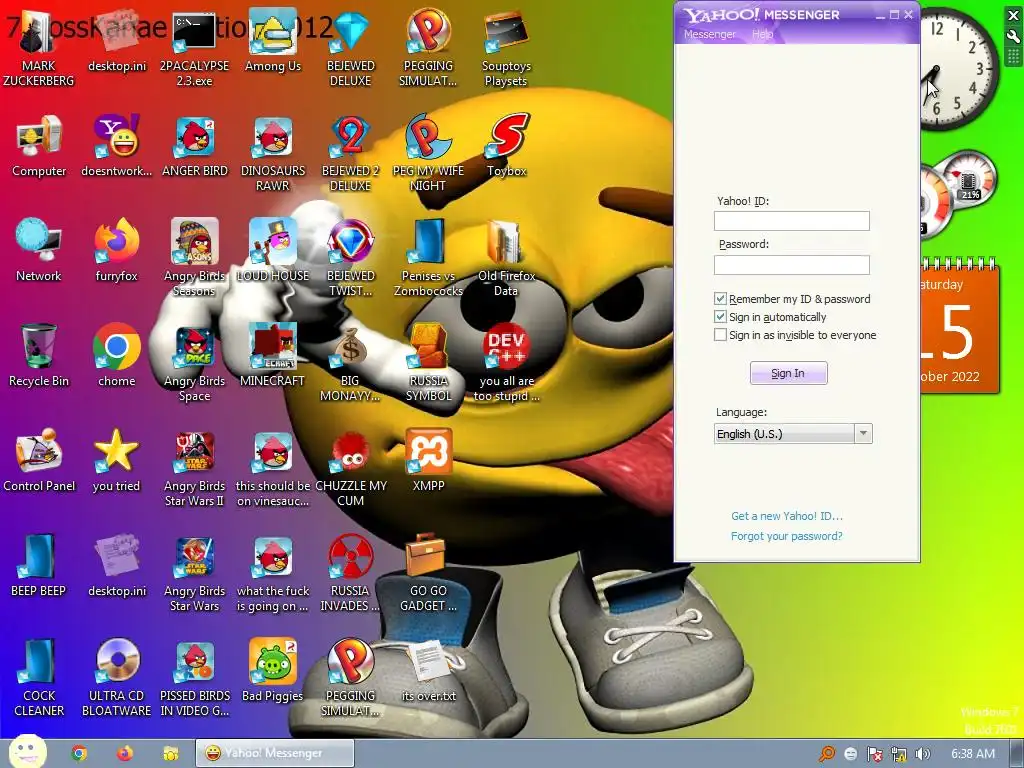The image size is (1024, 768).
Task: Click the BEJEWED 2 DELUXE icon
Action: [x=351, y=152]
